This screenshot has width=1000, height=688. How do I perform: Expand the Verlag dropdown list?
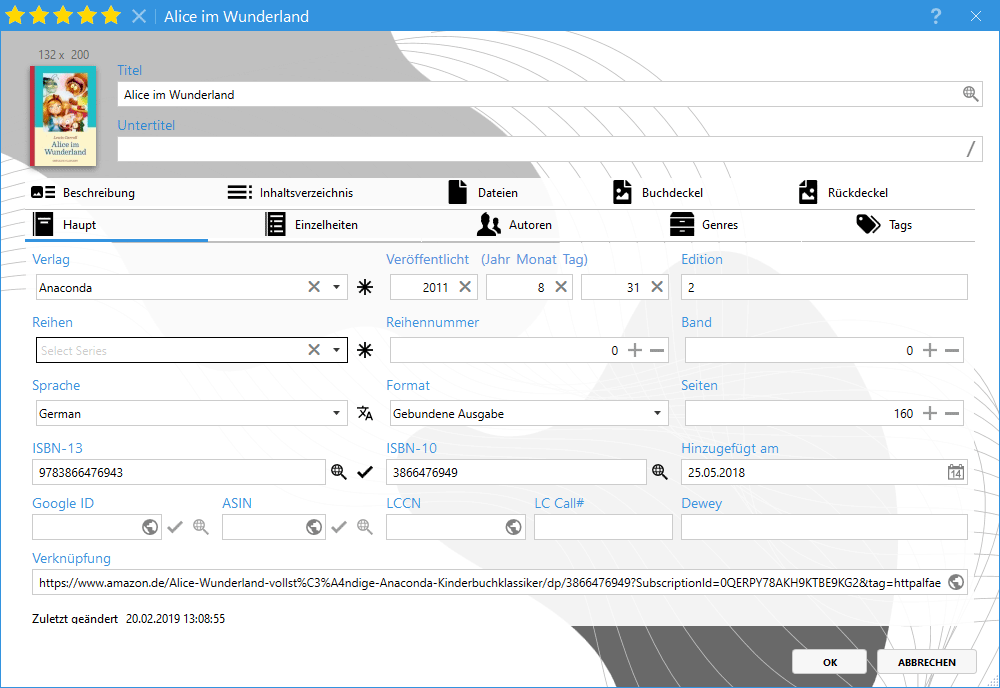coord(337,287)
